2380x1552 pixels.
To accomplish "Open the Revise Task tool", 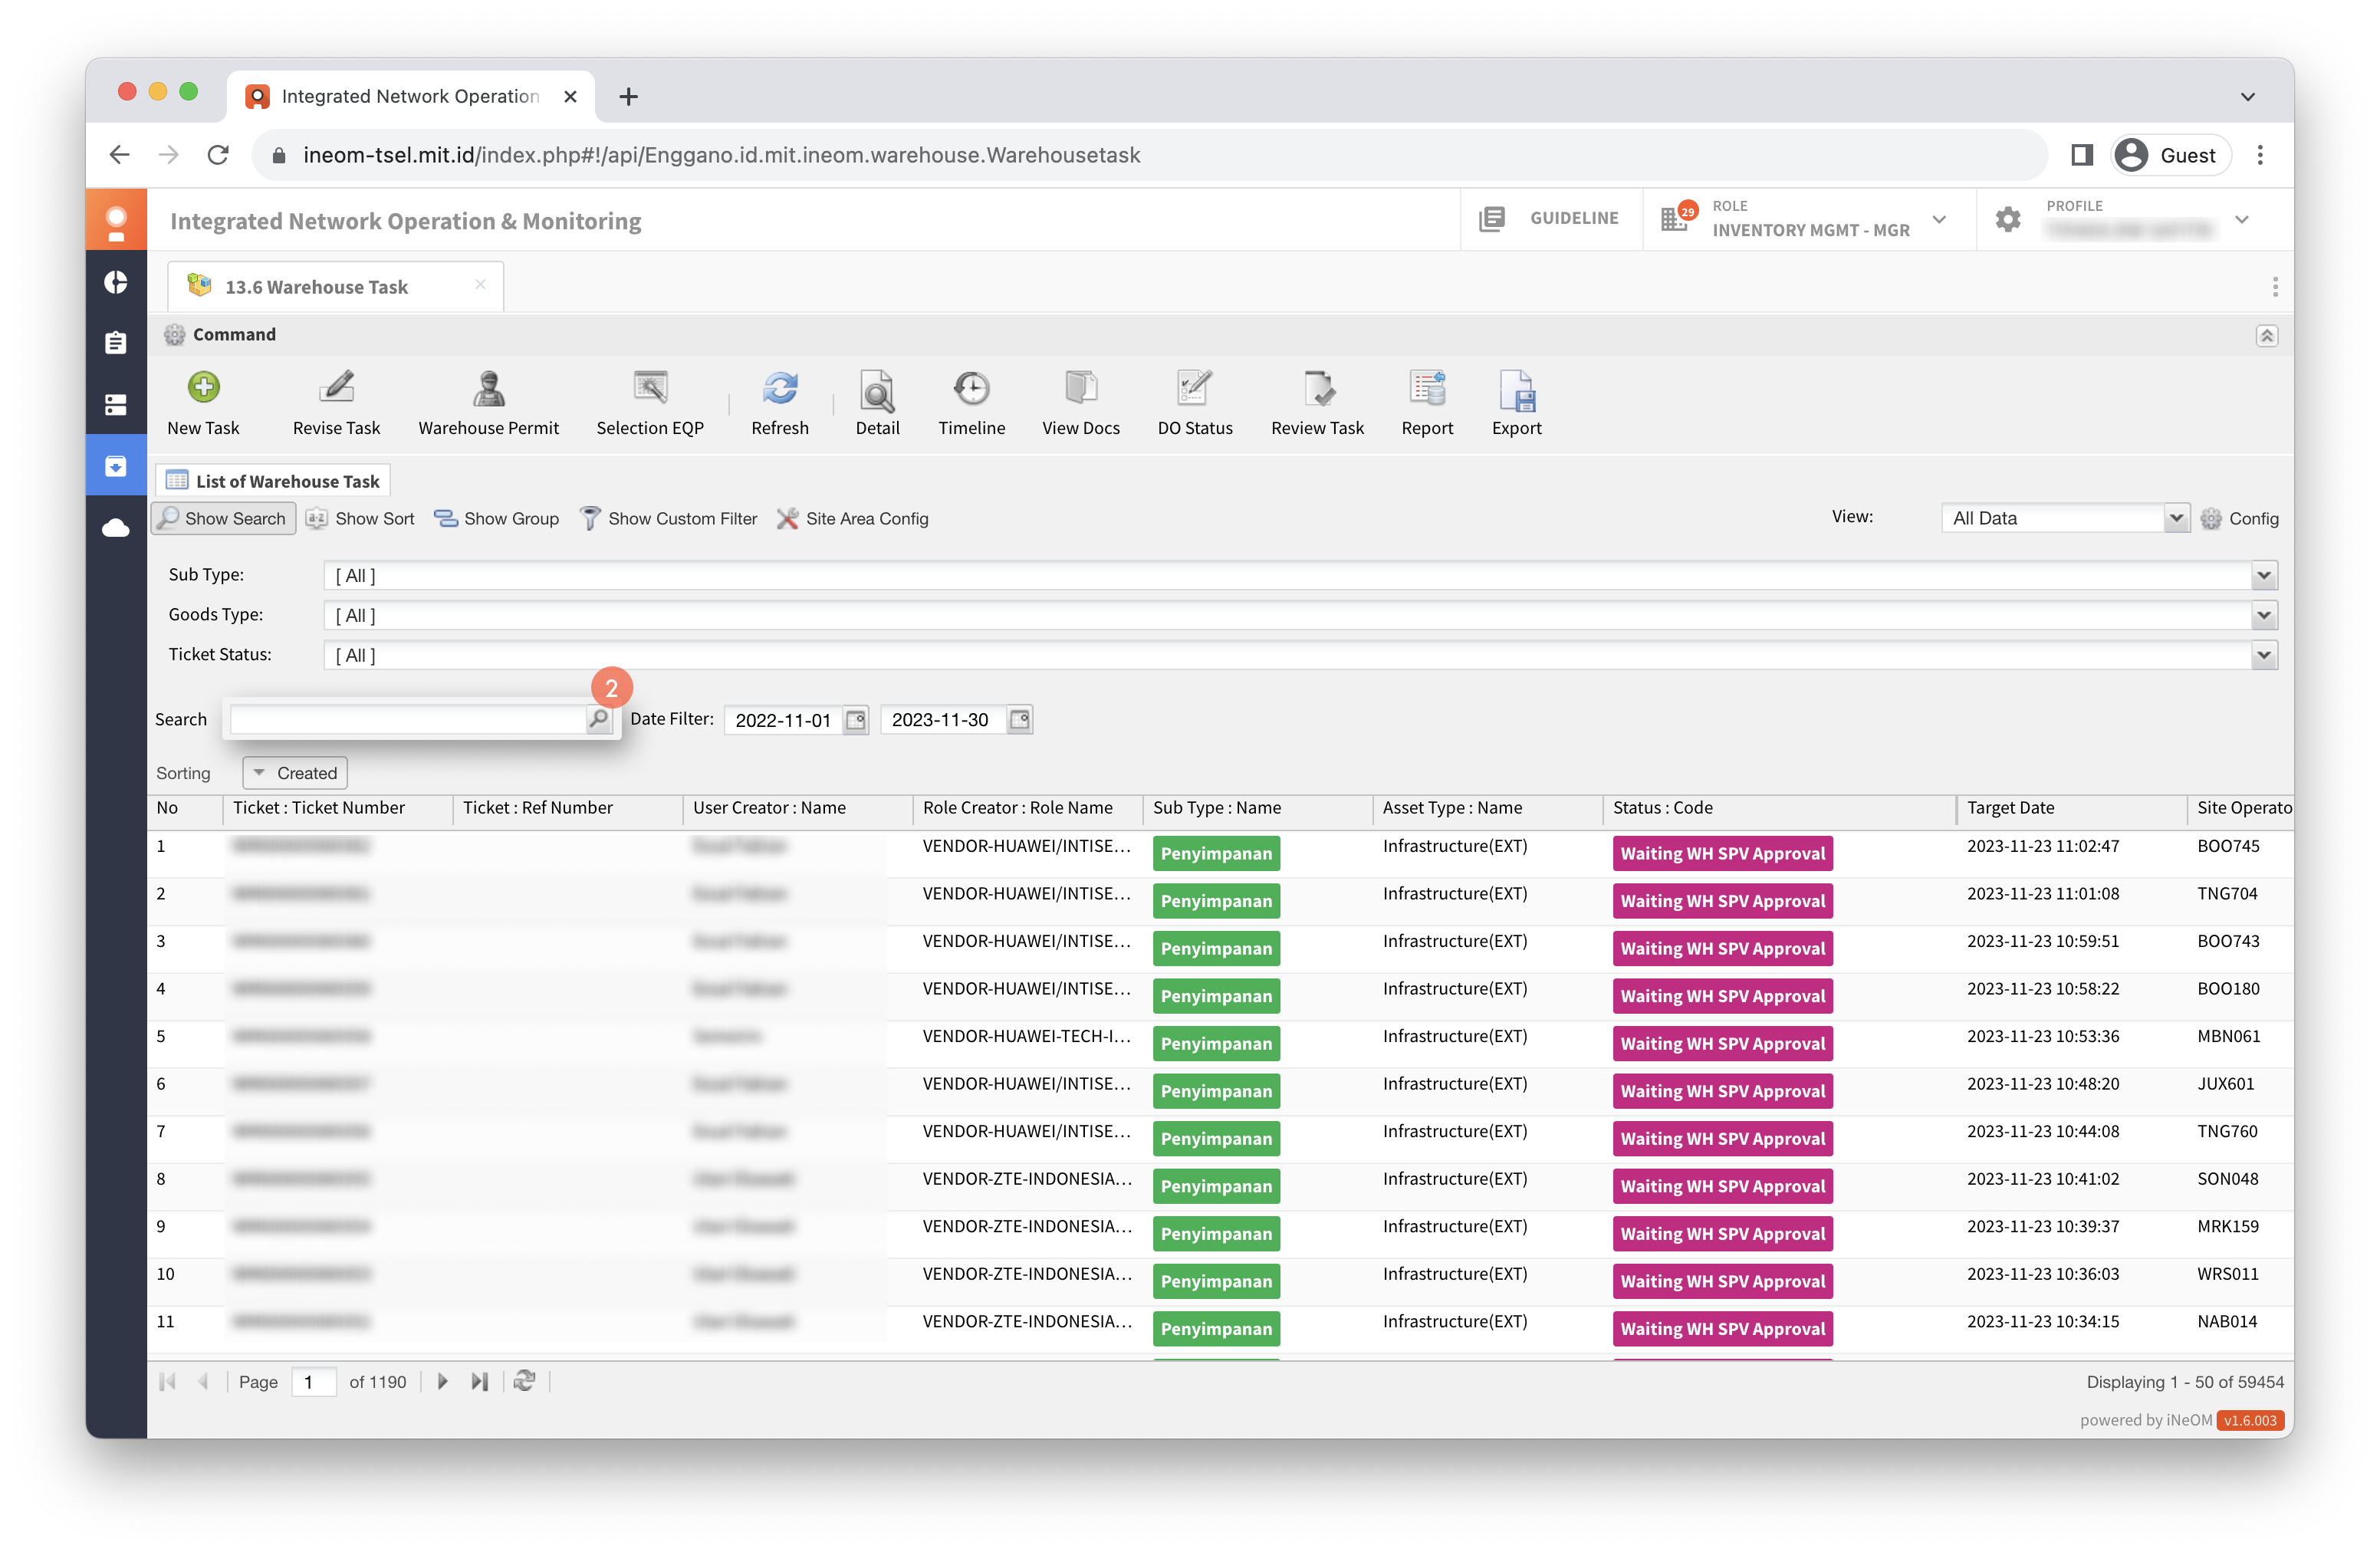I will pos(336,403).
